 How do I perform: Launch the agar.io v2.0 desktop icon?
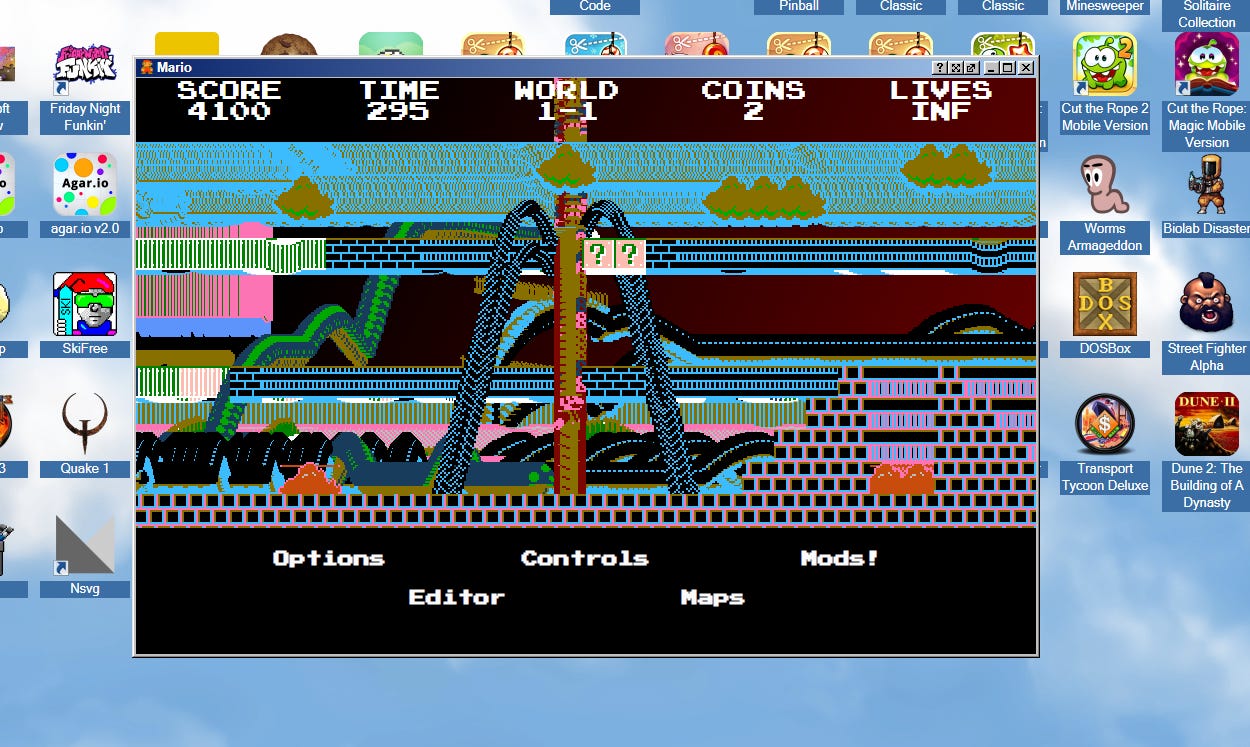point(85,195)
